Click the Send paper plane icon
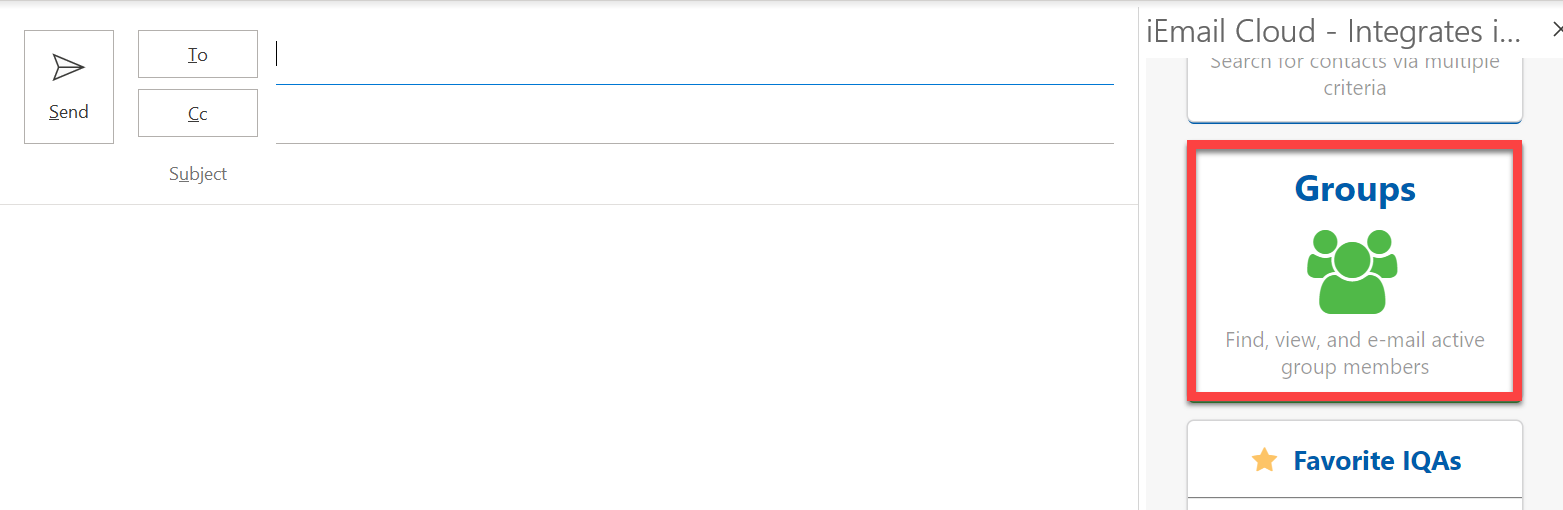1563x510 pixels. [68, 67]
